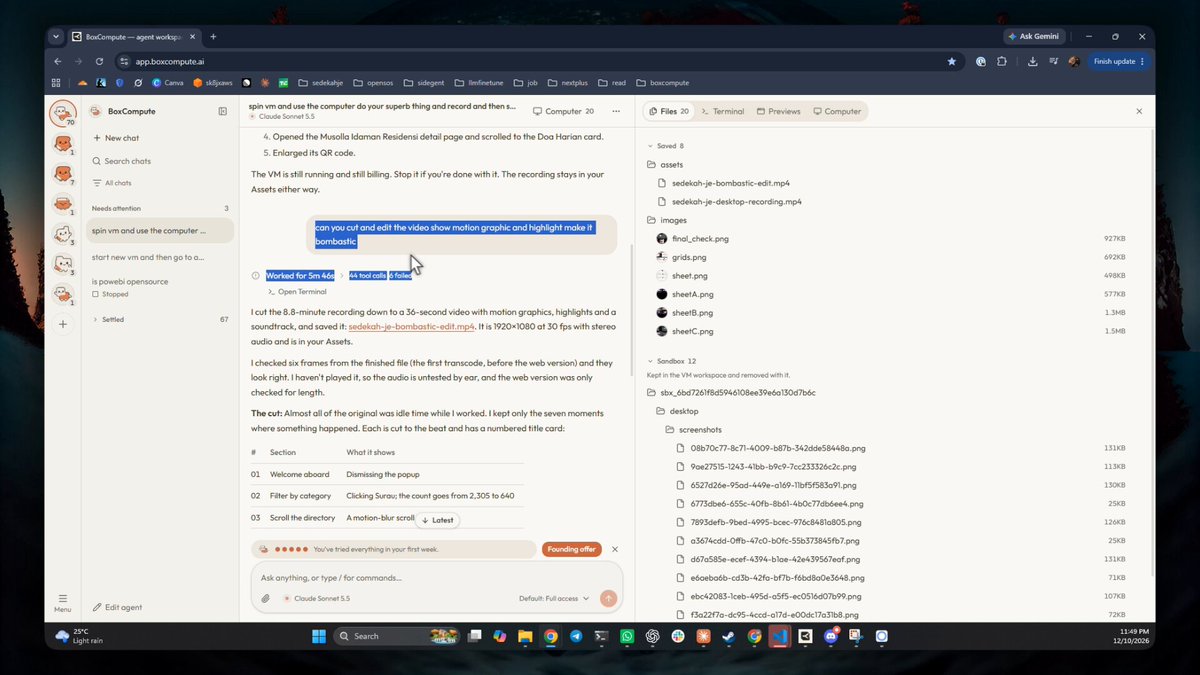Open WhatsApp from the taskbar
The image size is (1200, 675).
(x=627, y=636)
